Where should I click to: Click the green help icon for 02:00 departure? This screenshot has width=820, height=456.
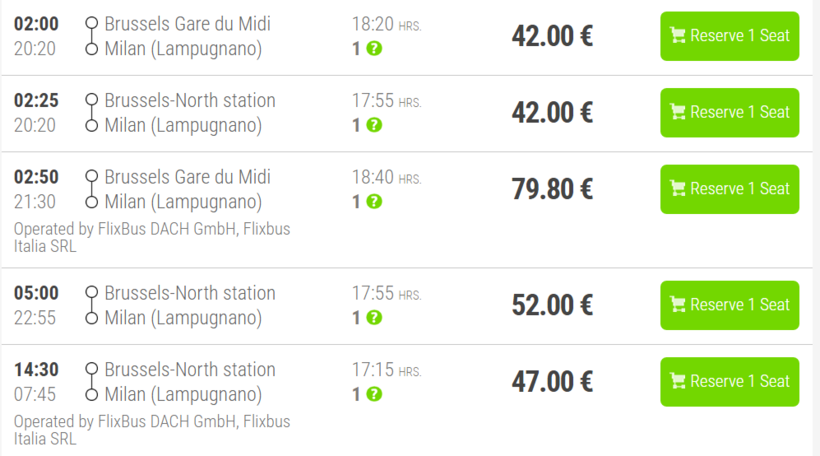pyautogui.click(x=374, y=48)
